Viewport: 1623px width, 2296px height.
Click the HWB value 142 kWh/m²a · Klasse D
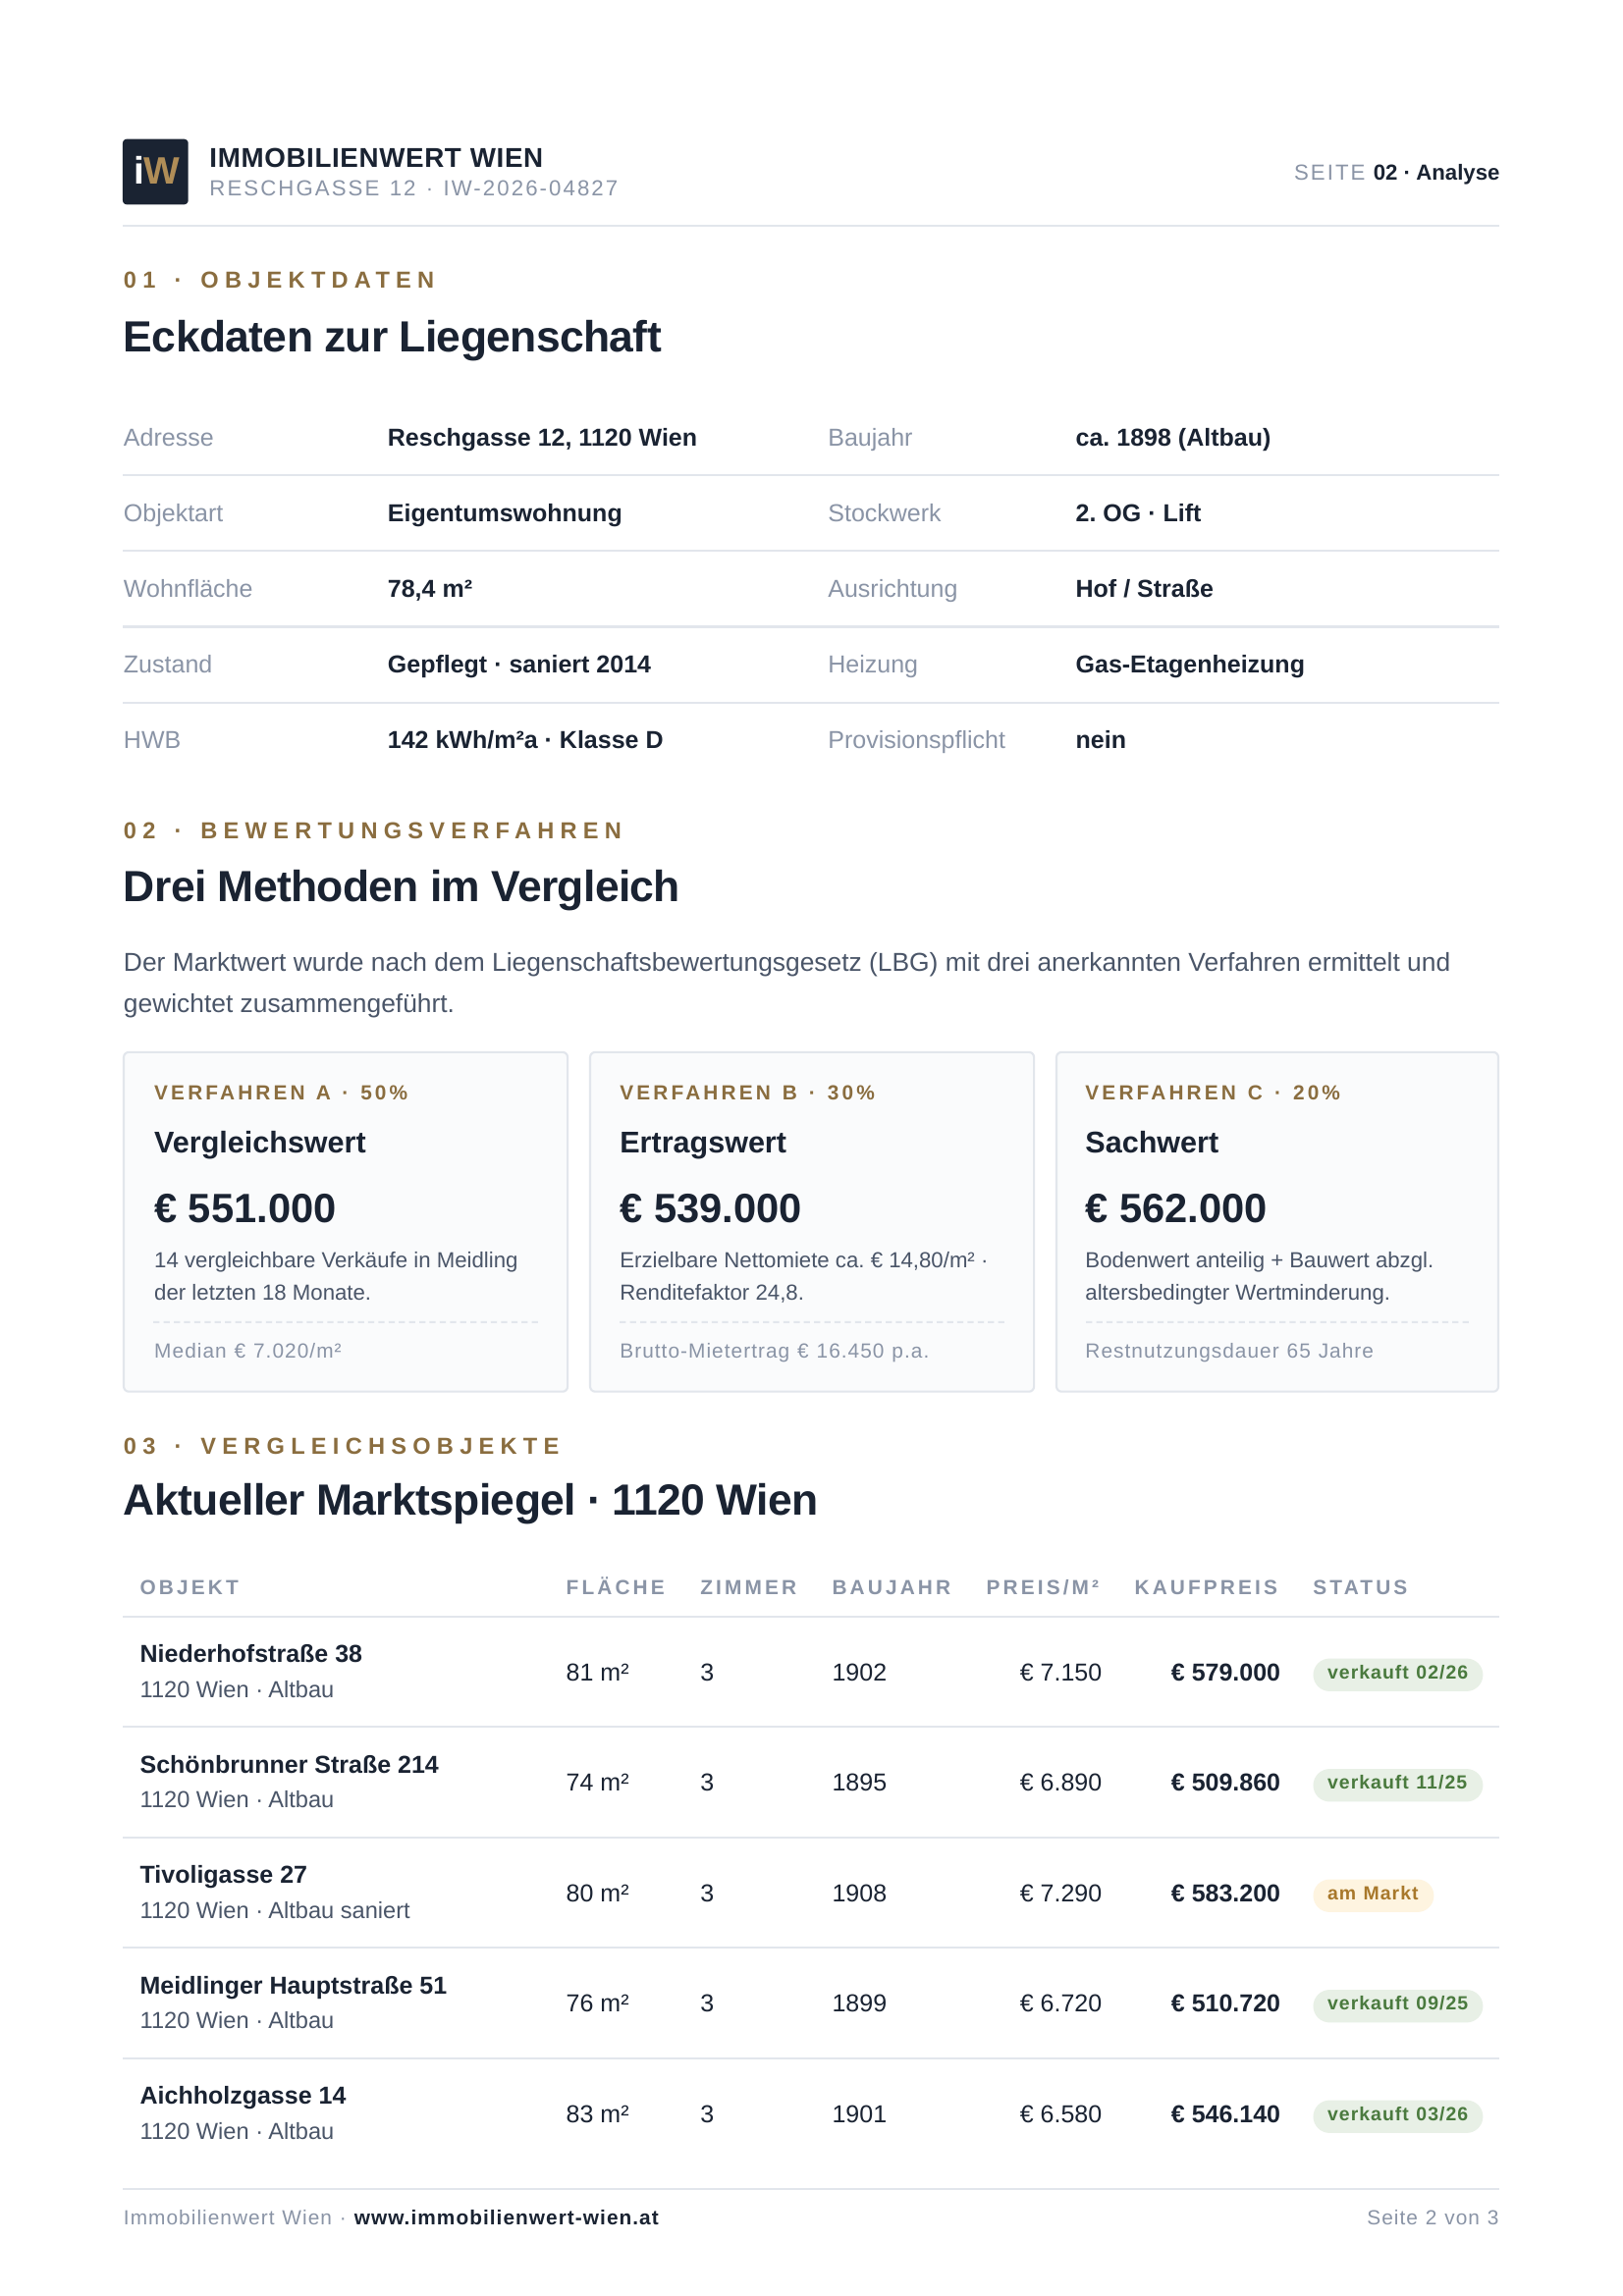pyautogui.click(x=525, y=740)
